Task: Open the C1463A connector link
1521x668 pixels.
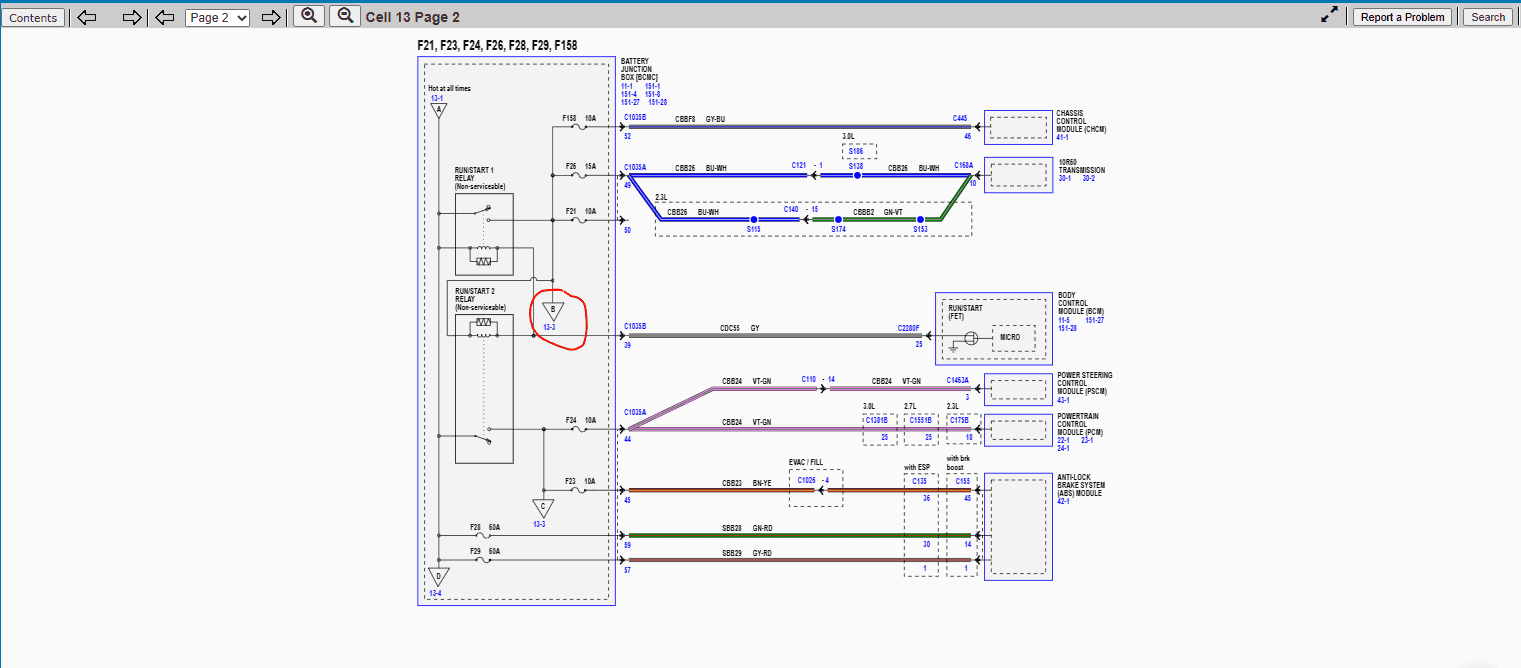Action: coord(957,381)
